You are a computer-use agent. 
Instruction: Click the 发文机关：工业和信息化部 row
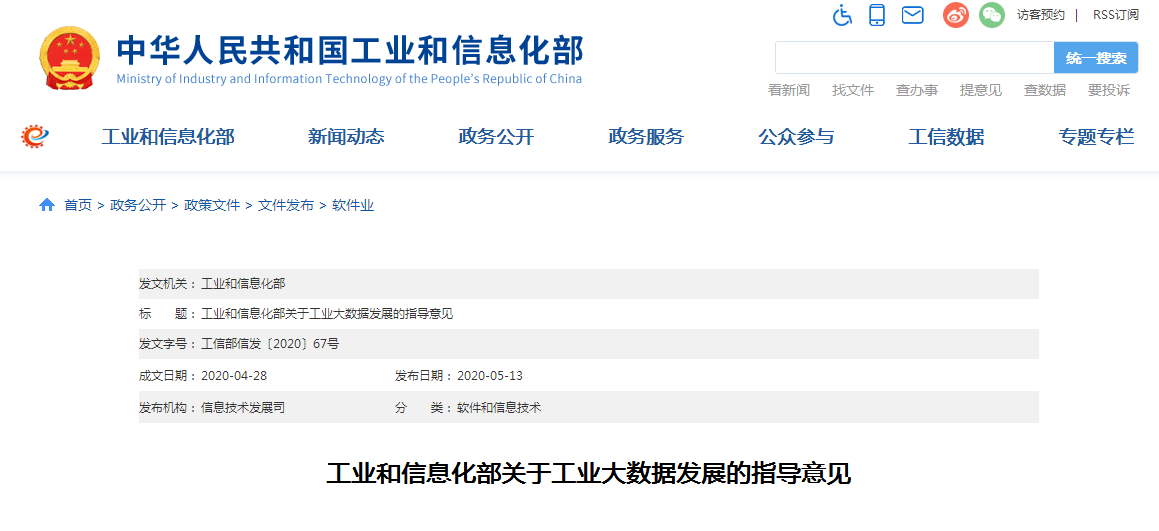(x=588, y=283)
